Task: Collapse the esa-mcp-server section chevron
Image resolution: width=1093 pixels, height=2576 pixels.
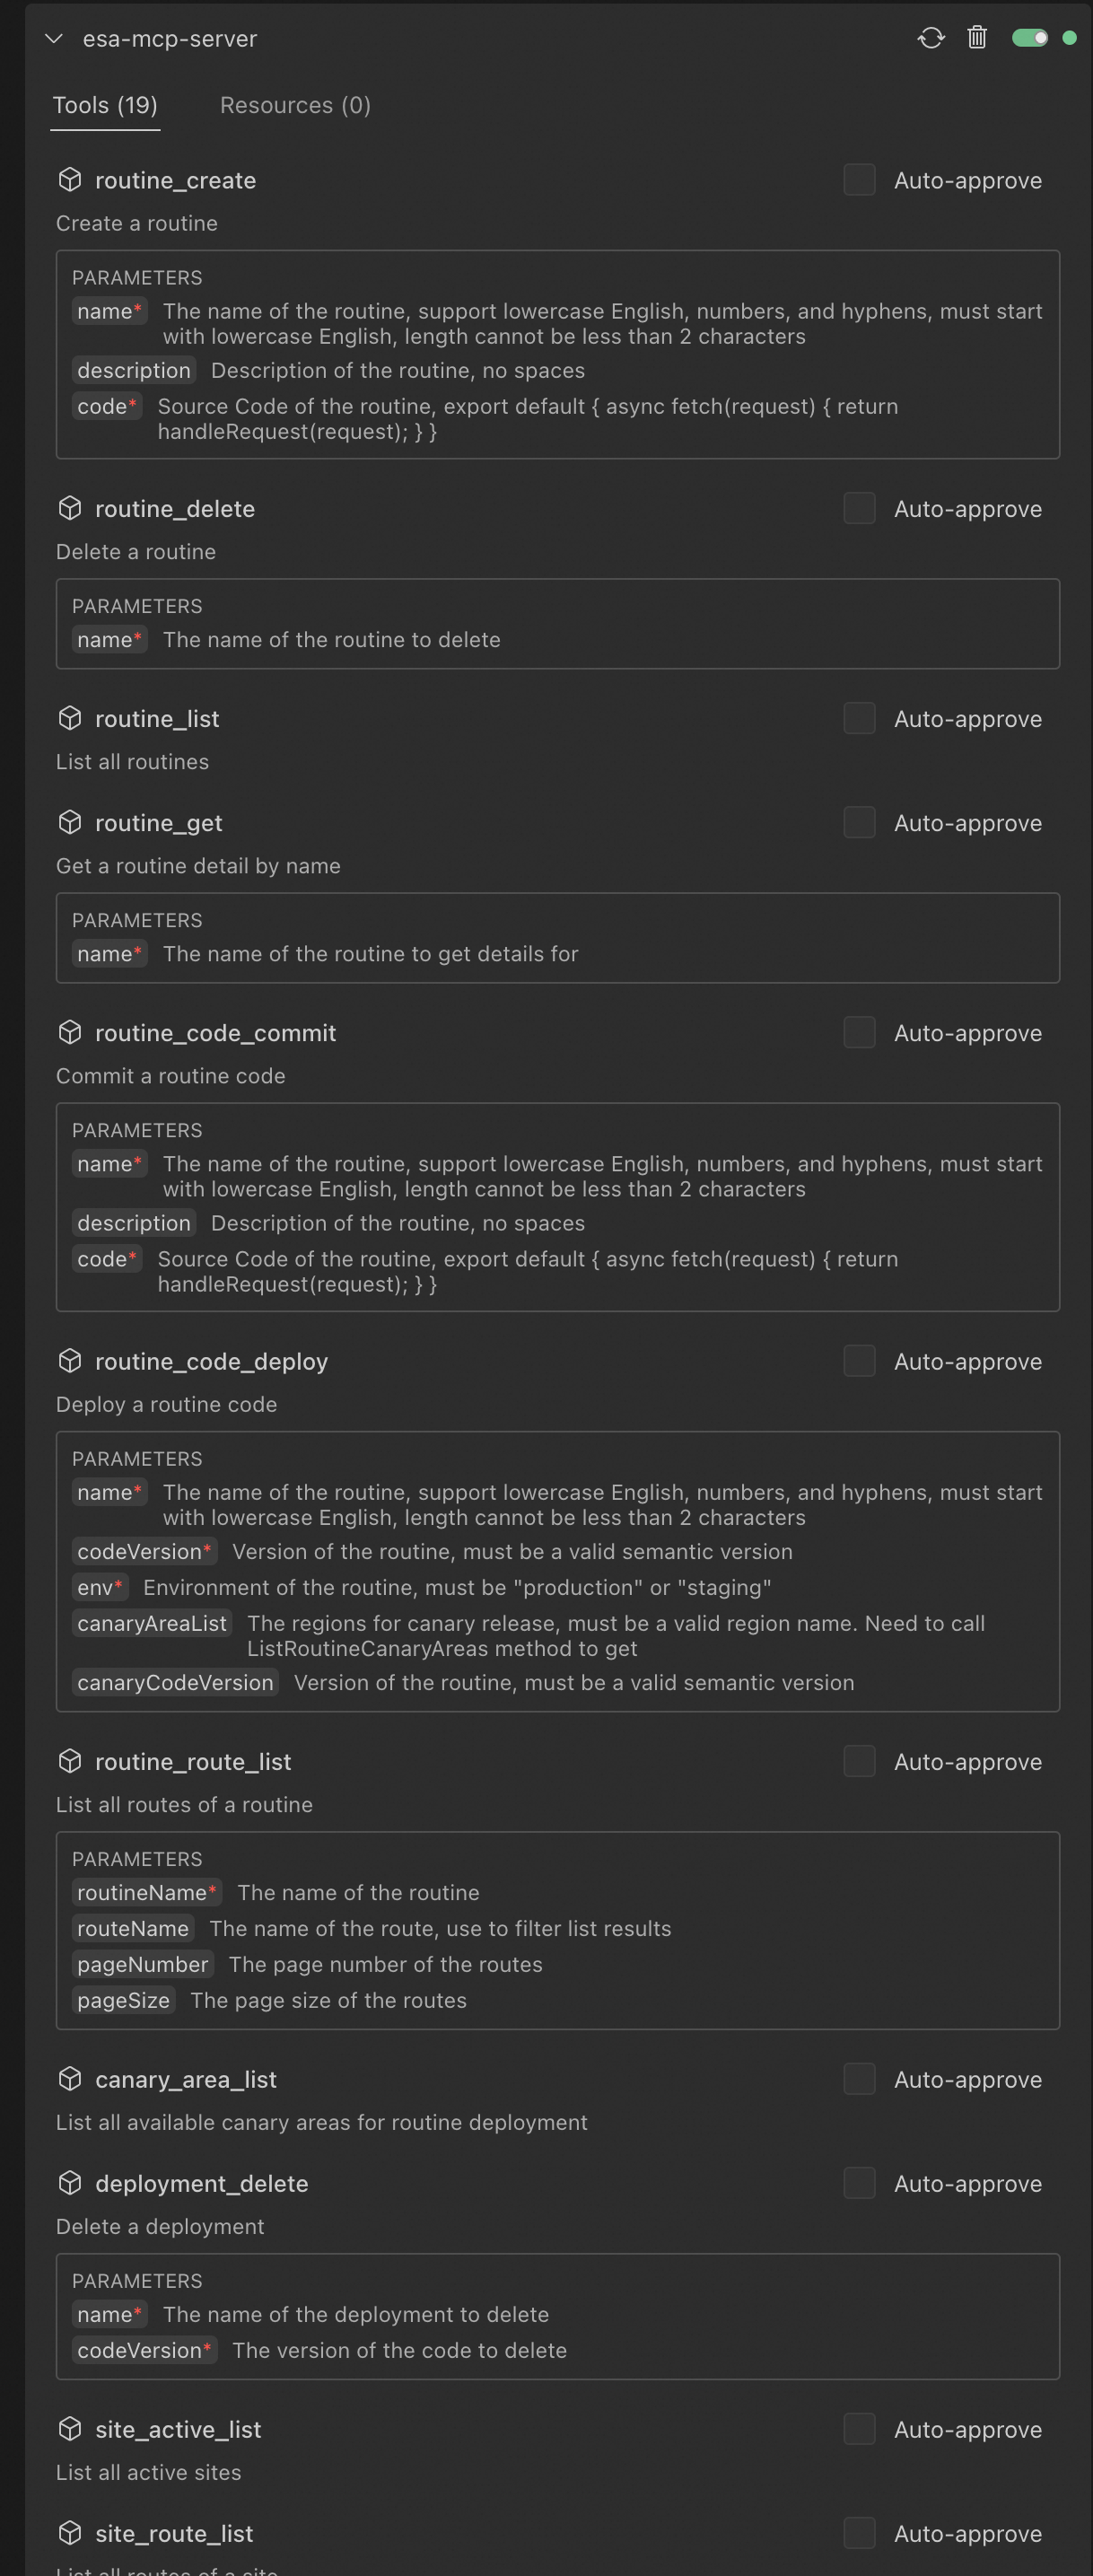Action: tap(54, 39)
